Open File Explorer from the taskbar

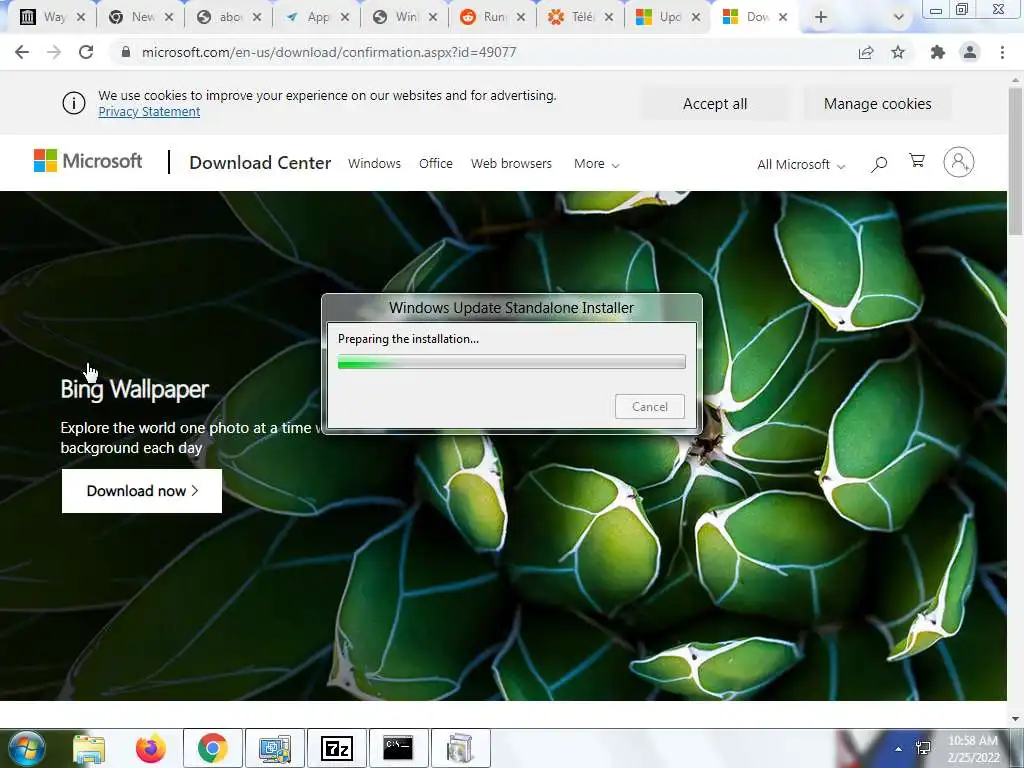(89, 749)
